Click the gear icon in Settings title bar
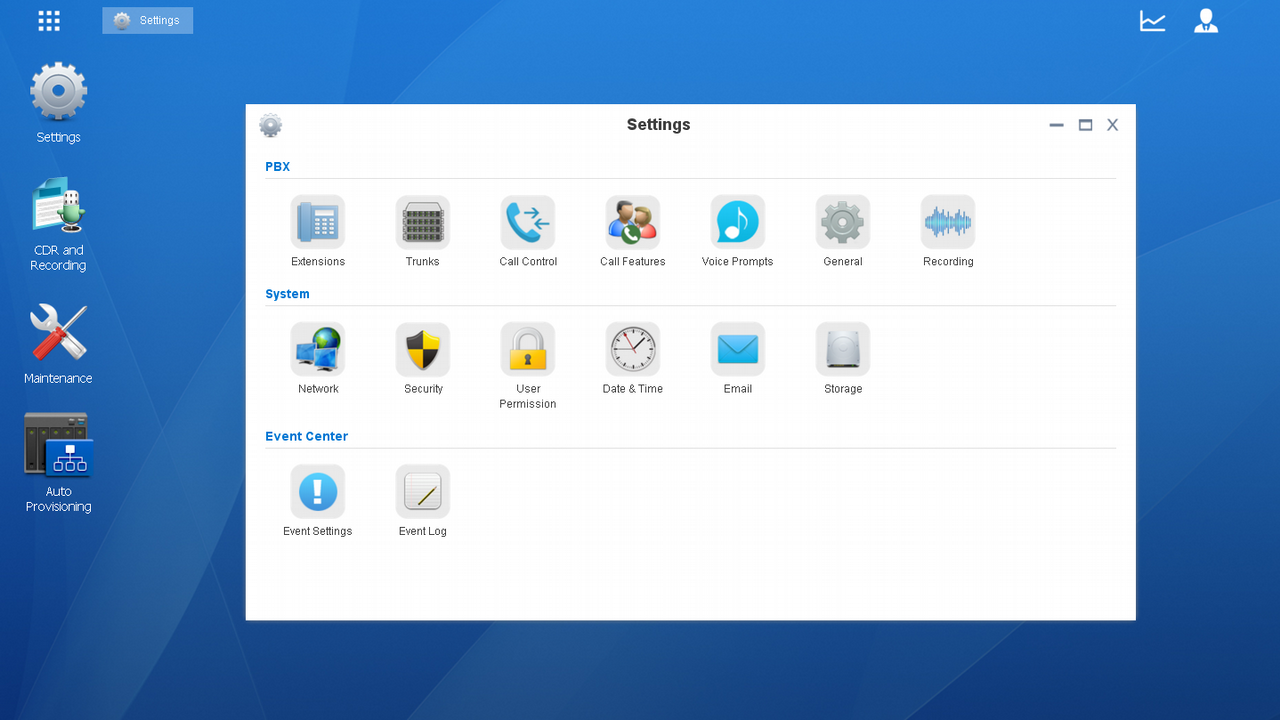The width and height of the screenshot is (1280, 720). (x=270, y=125)
